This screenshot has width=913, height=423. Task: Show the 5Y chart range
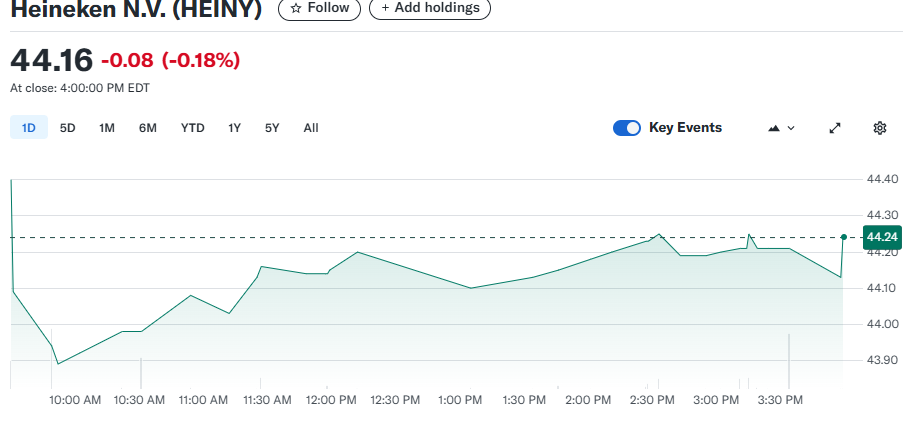point(272,128)
